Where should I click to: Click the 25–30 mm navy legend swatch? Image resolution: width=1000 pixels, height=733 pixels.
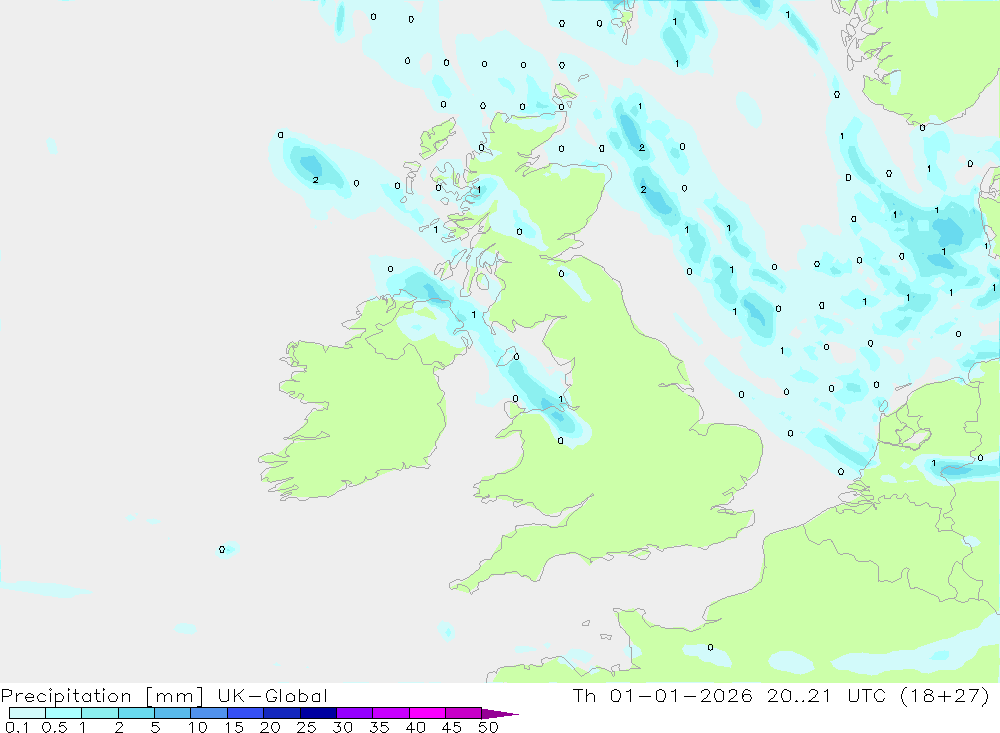pos(318,713)
